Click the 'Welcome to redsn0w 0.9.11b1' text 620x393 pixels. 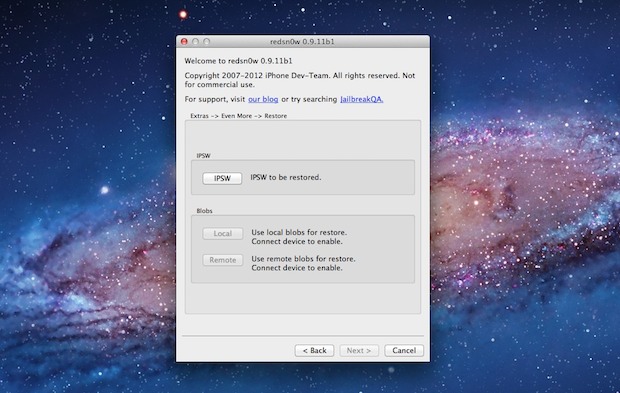pyautogui.click(x=238, y=61)
